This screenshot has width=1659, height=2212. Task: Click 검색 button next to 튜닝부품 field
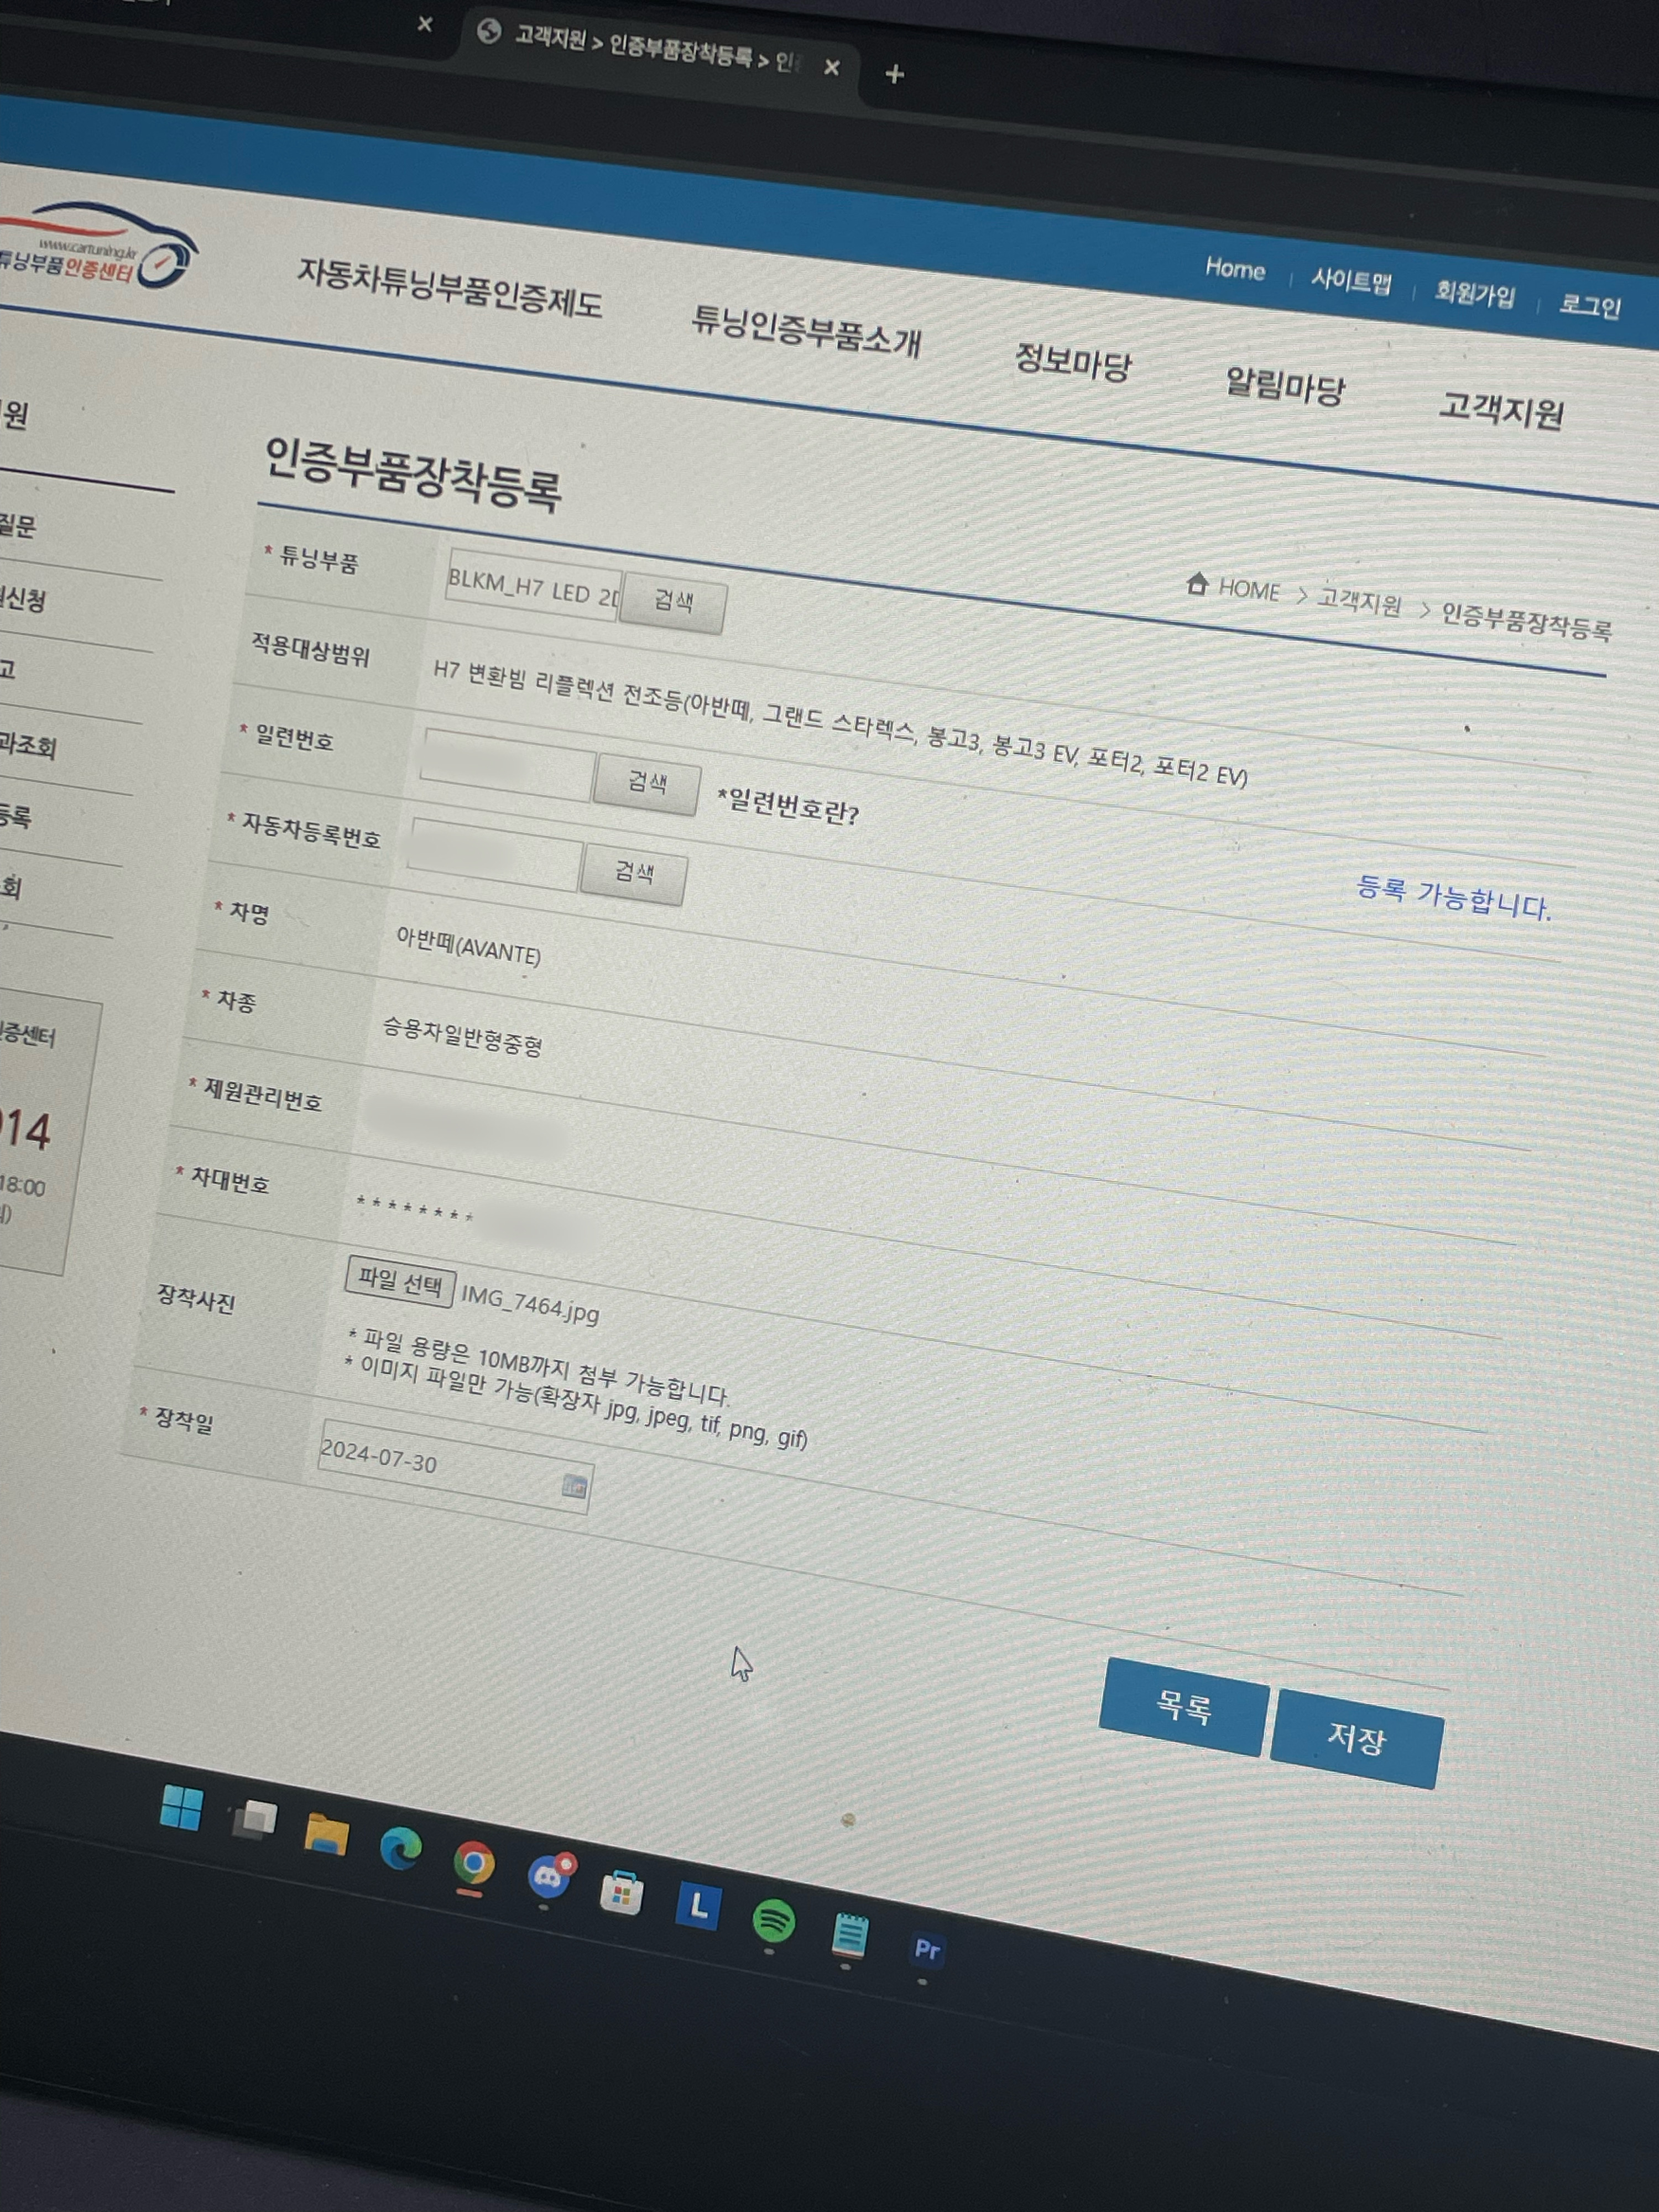click(x=673, y=602)
